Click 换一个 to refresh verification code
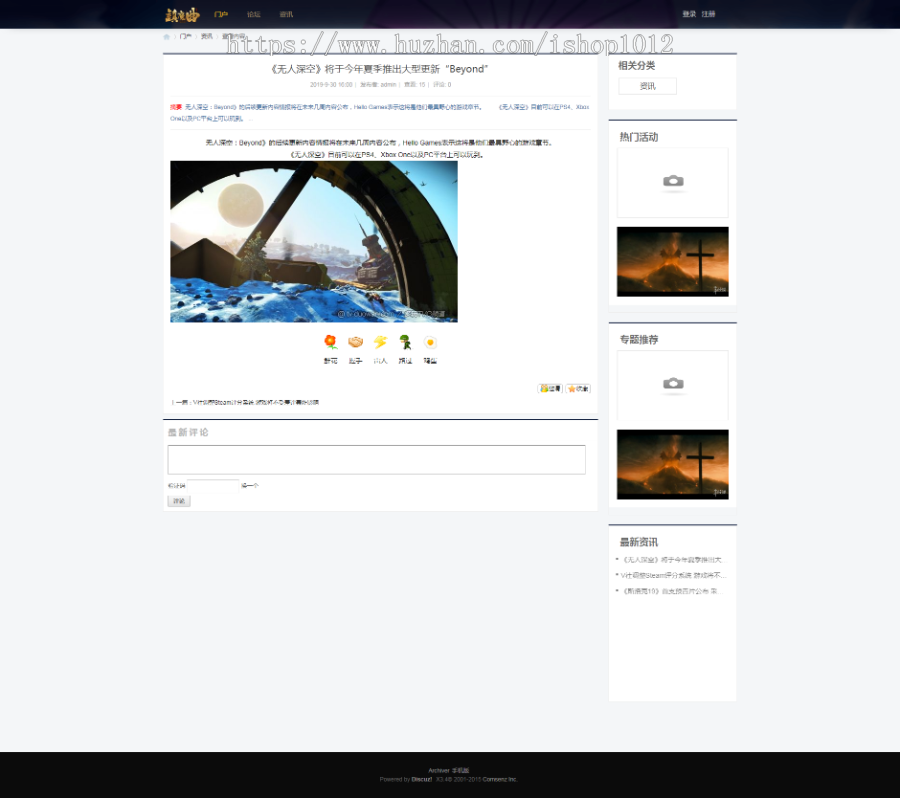The image size is (900, 798). 250,486
